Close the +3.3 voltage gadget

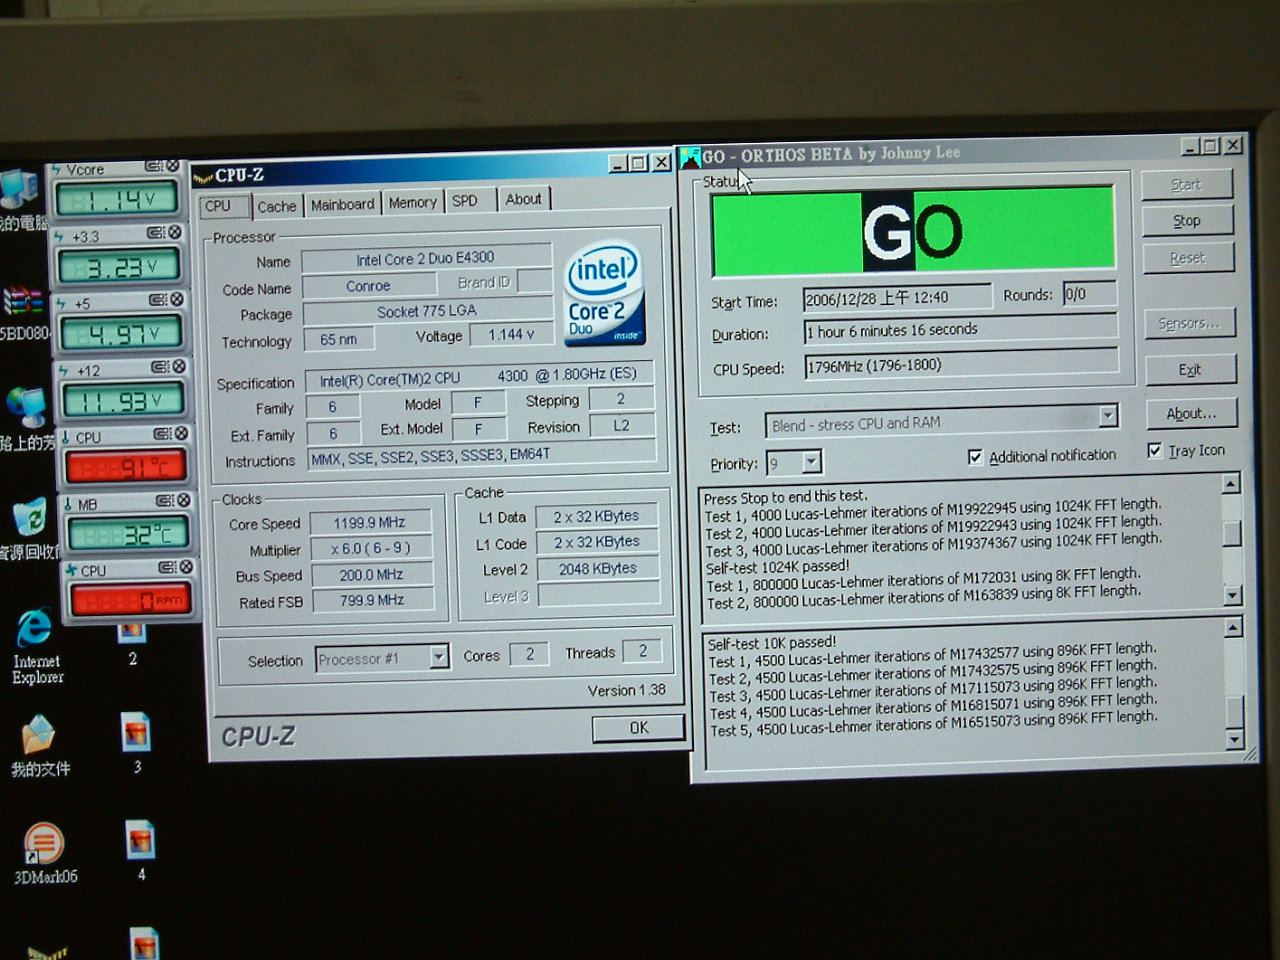coord(174,232)
